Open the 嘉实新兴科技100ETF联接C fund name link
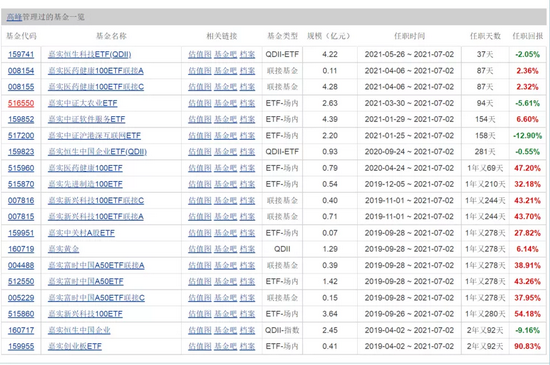 (x=96, y=201)
